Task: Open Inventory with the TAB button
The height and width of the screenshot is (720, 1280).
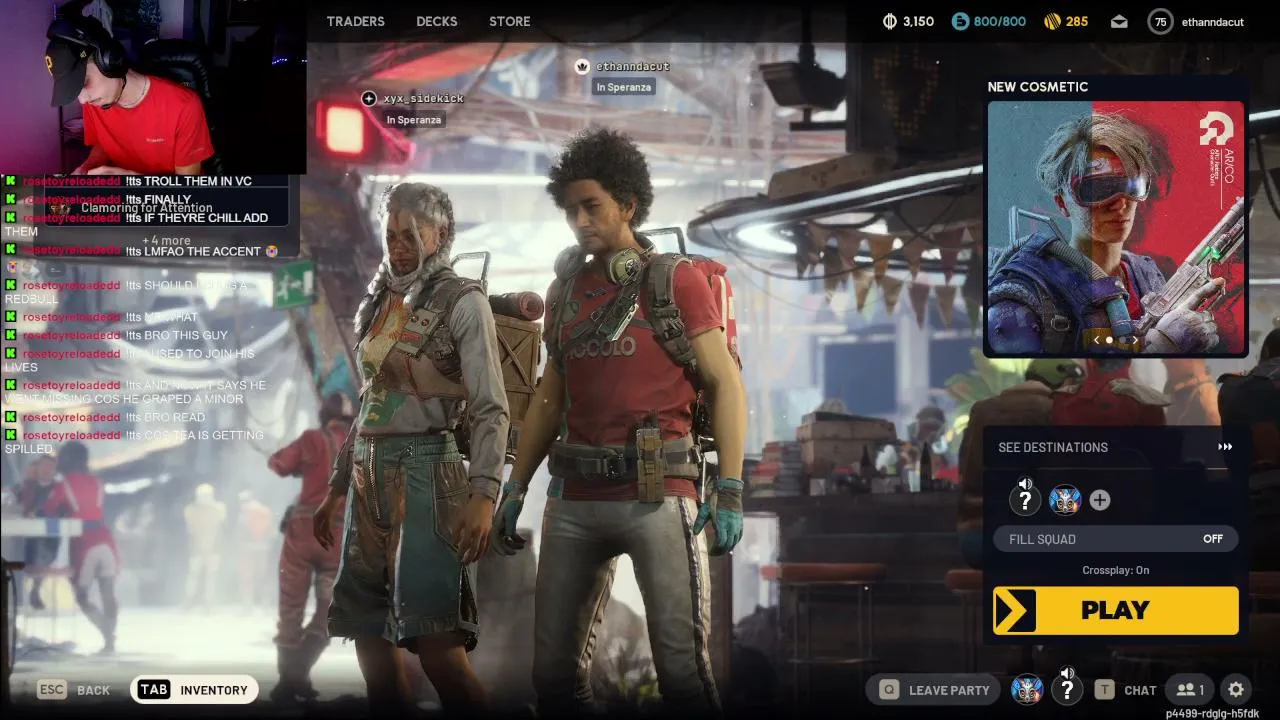Action: pyautogui.click(x=194, y=690)
